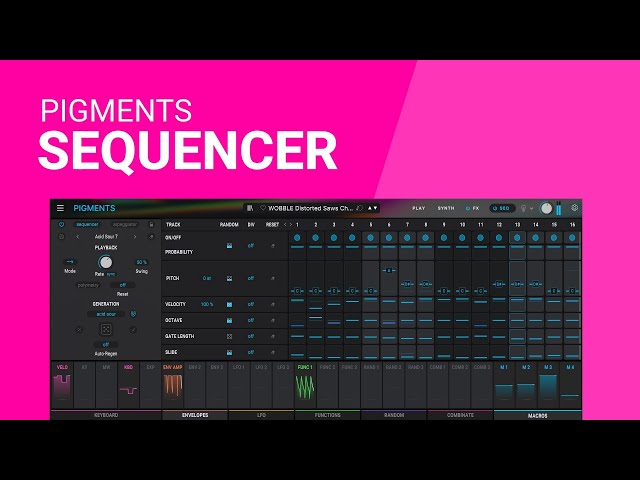Open the Pigments hamburger menu
The height and width of the screenshot is (480, 640).
pos(60,208)
